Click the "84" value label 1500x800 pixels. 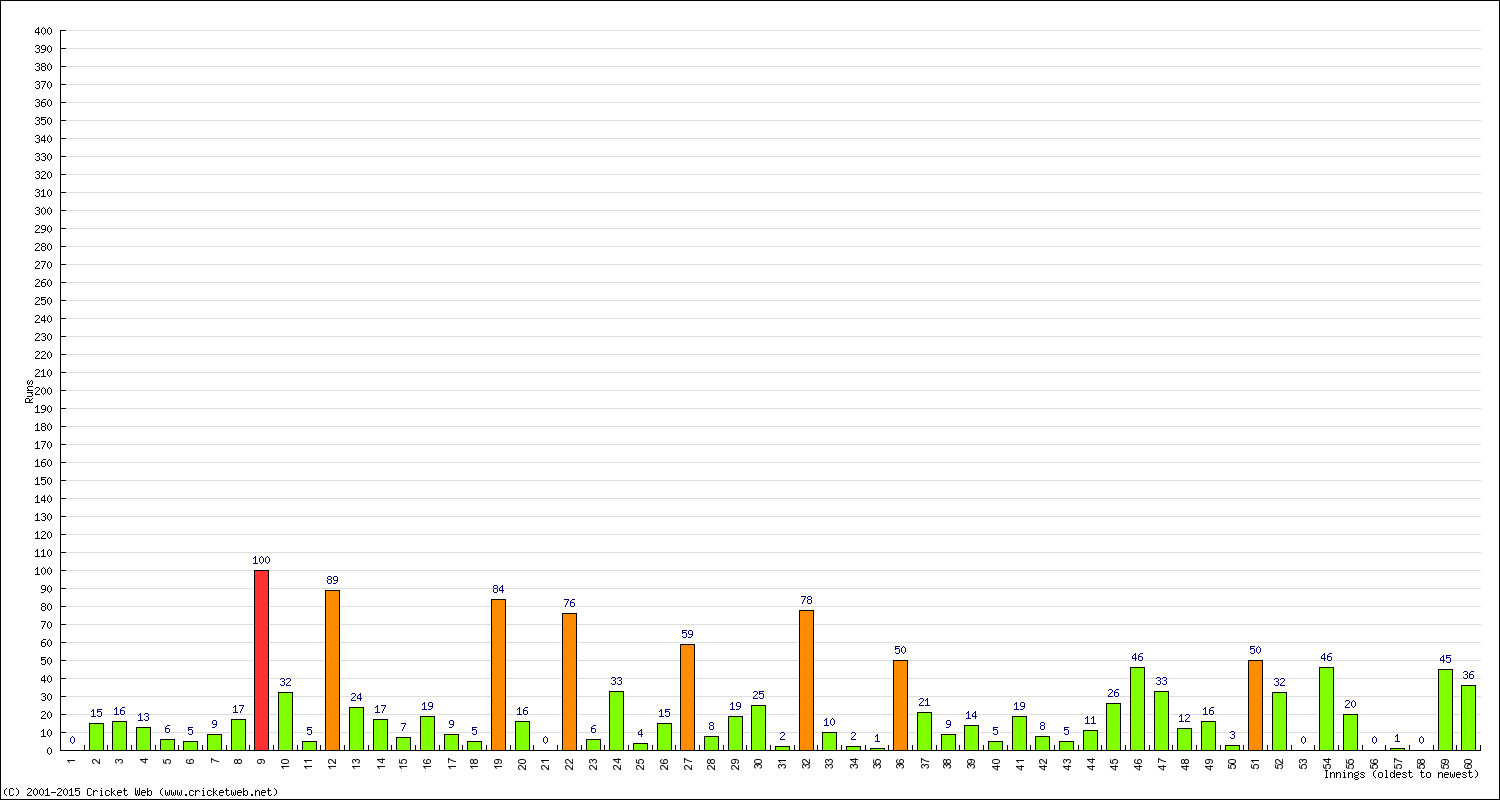(498, 589)
